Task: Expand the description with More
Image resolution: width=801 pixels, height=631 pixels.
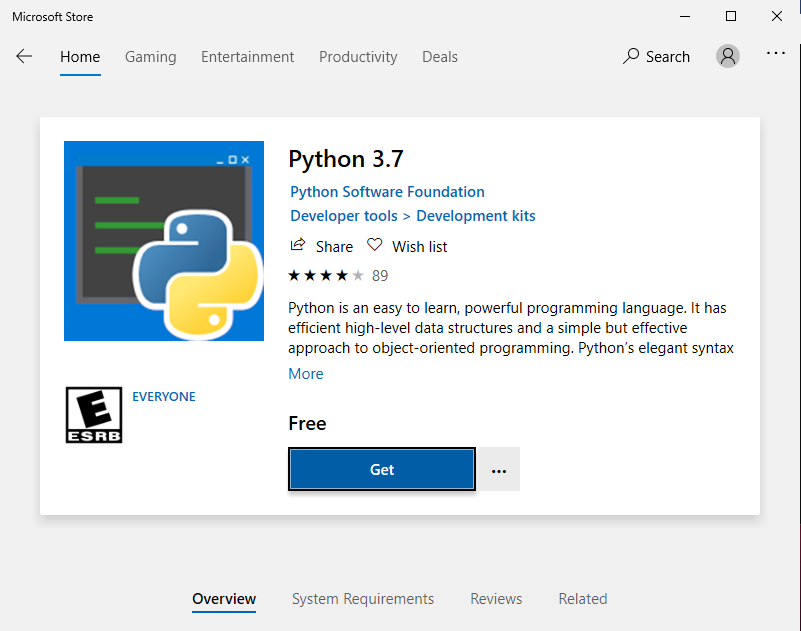Action: click(x=305, y=374)
